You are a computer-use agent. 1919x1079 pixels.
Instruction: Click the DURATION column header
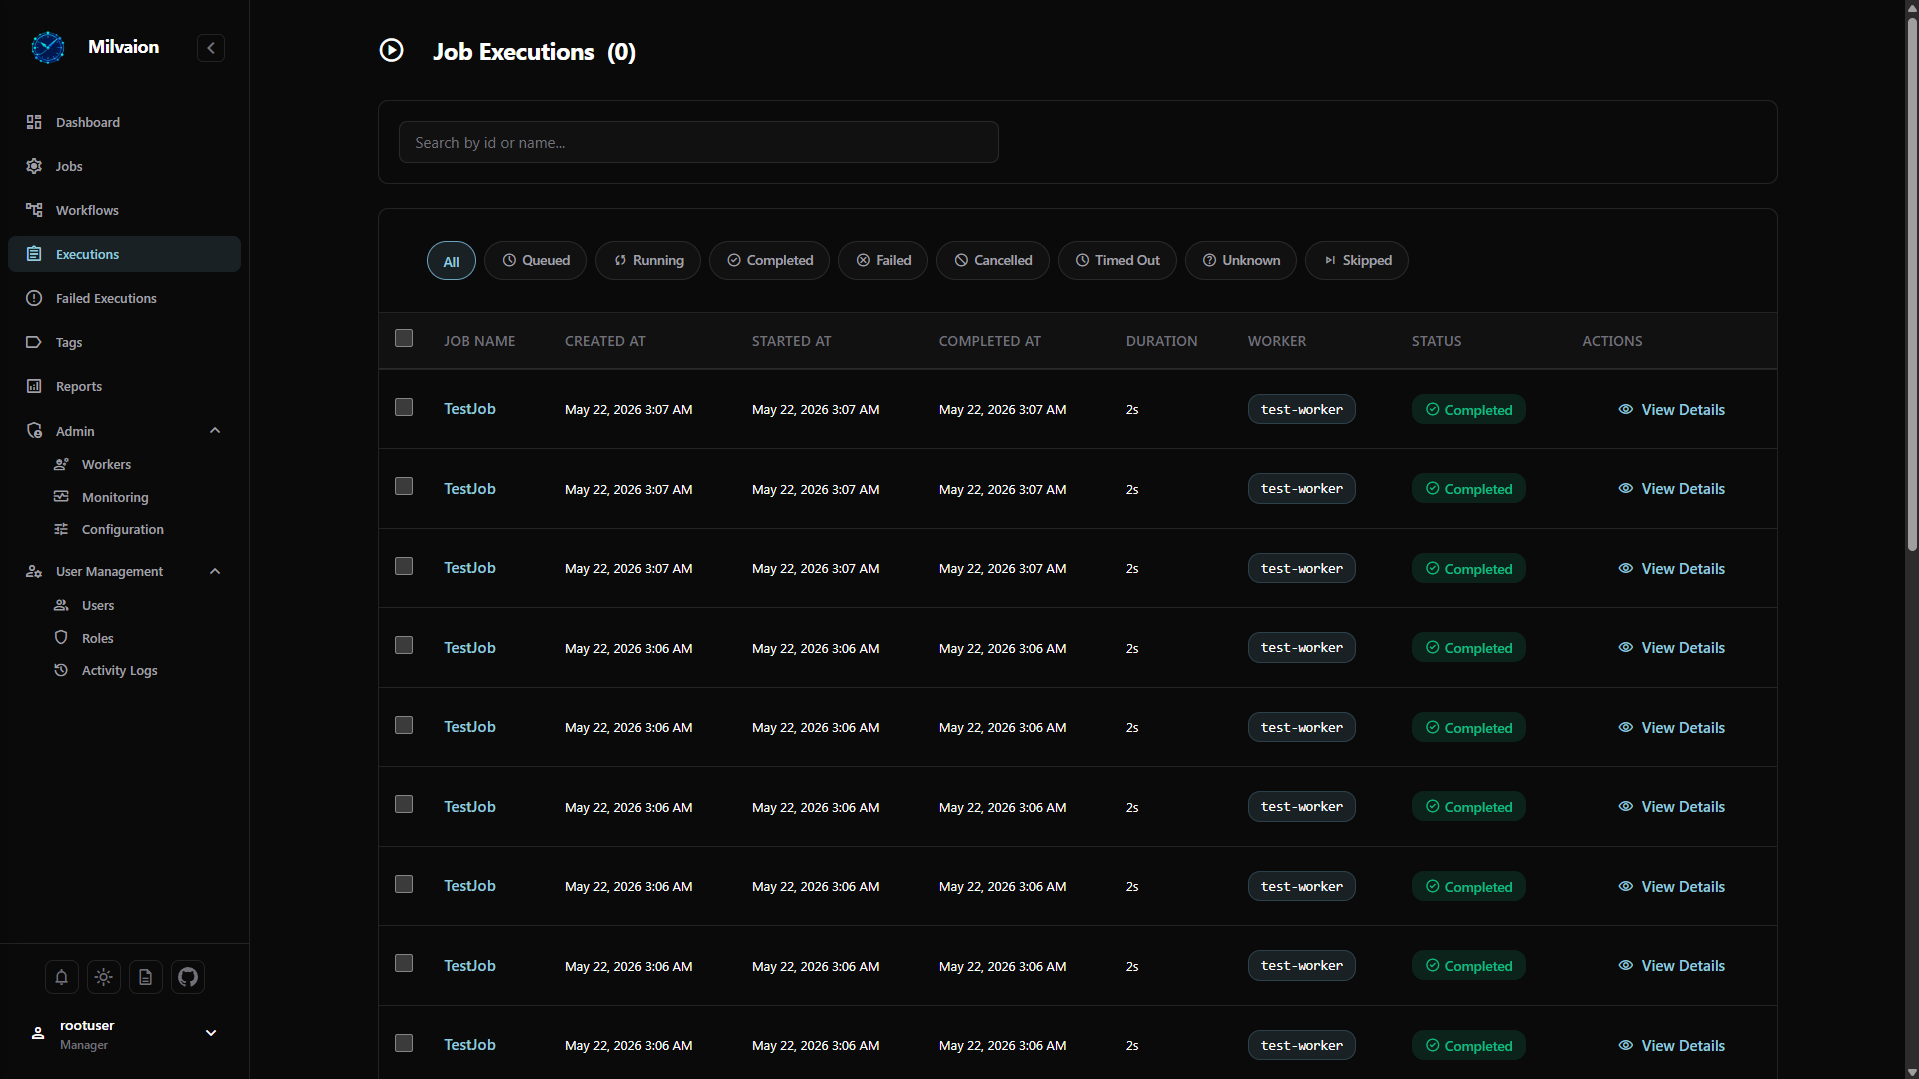click(x=1161, y=341)
